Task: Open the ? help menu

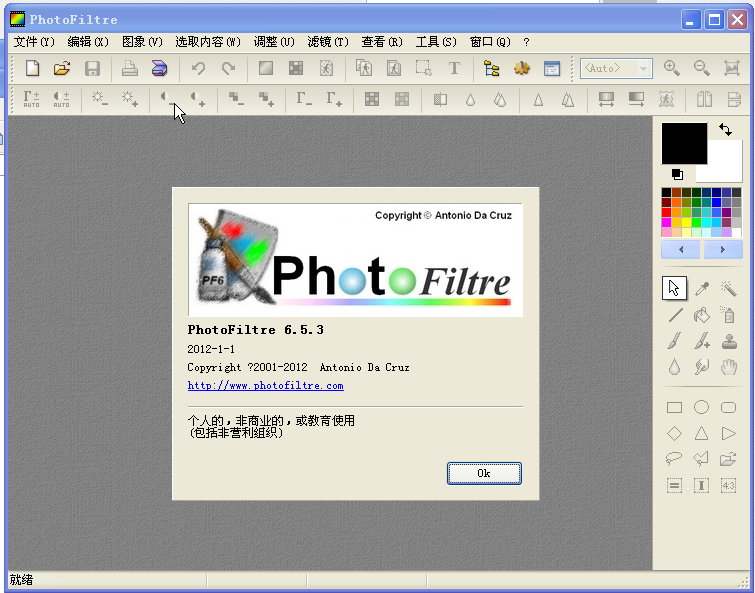Action: (526, 42)
